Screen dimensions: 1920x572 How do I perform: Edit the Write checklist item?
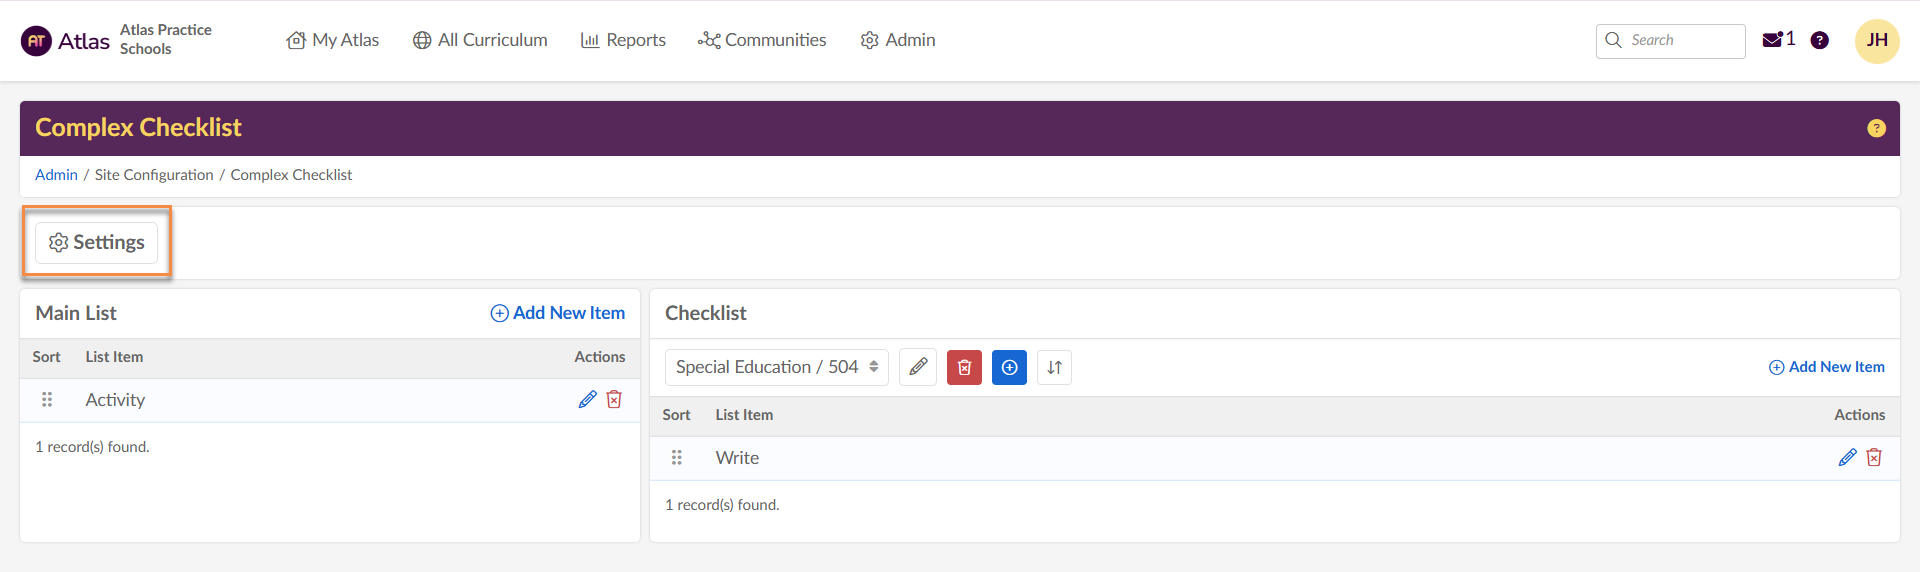[1847, 458]
